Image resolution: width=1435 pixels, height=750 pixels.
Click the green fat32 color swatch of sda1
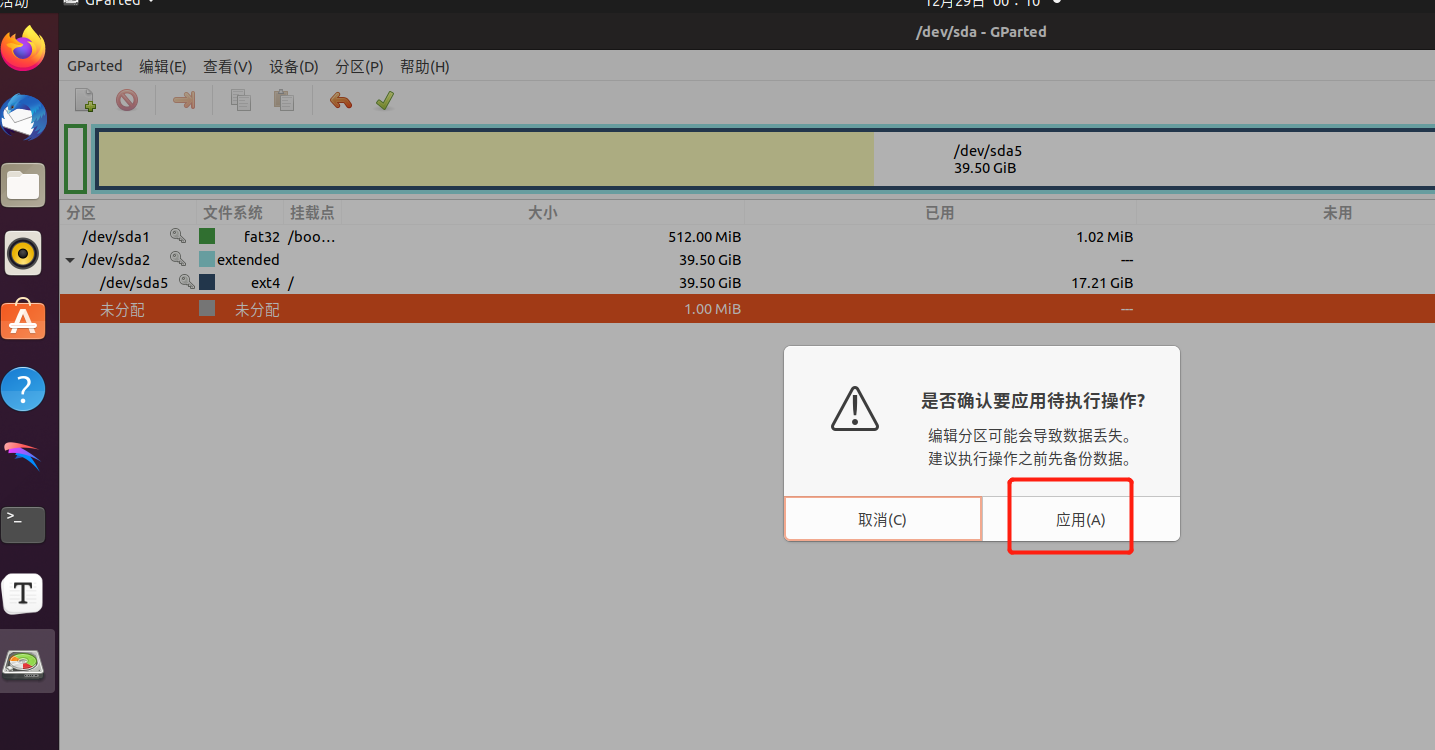(207, 237)
